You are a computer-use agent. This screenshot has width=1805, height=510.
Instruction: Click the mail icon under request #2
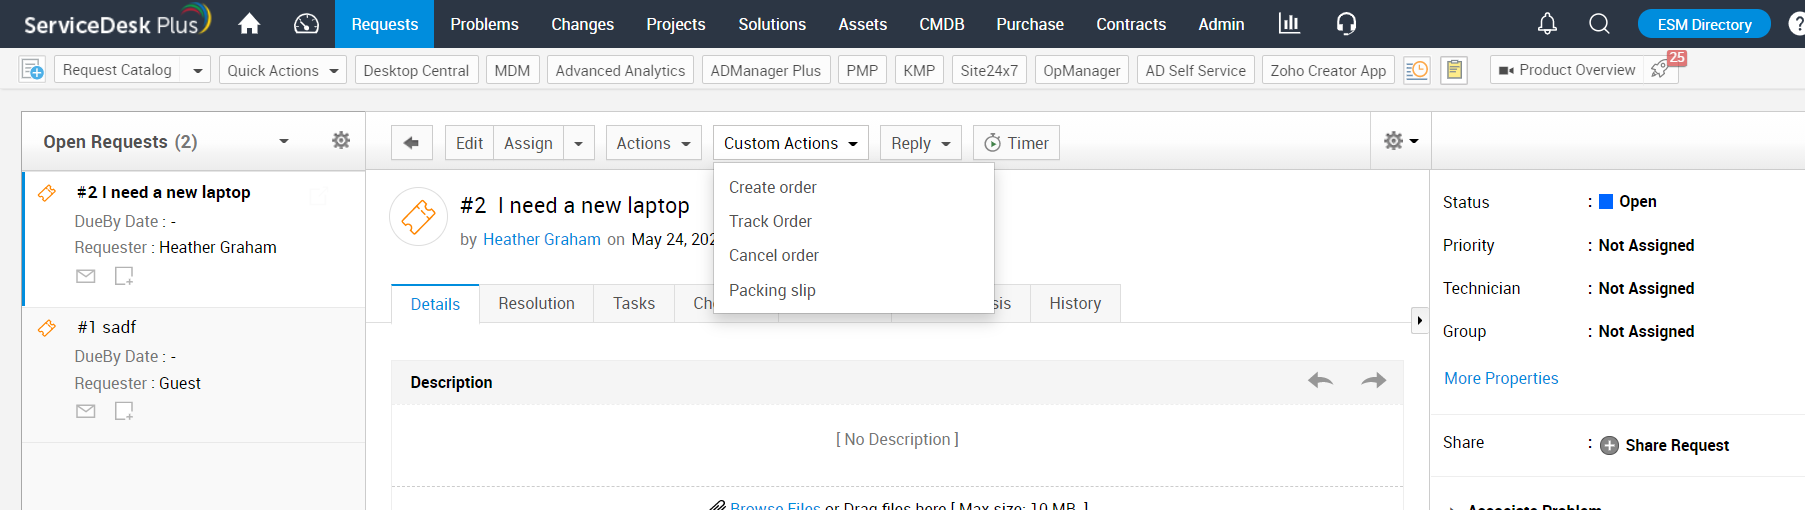(x=86, y=276)
